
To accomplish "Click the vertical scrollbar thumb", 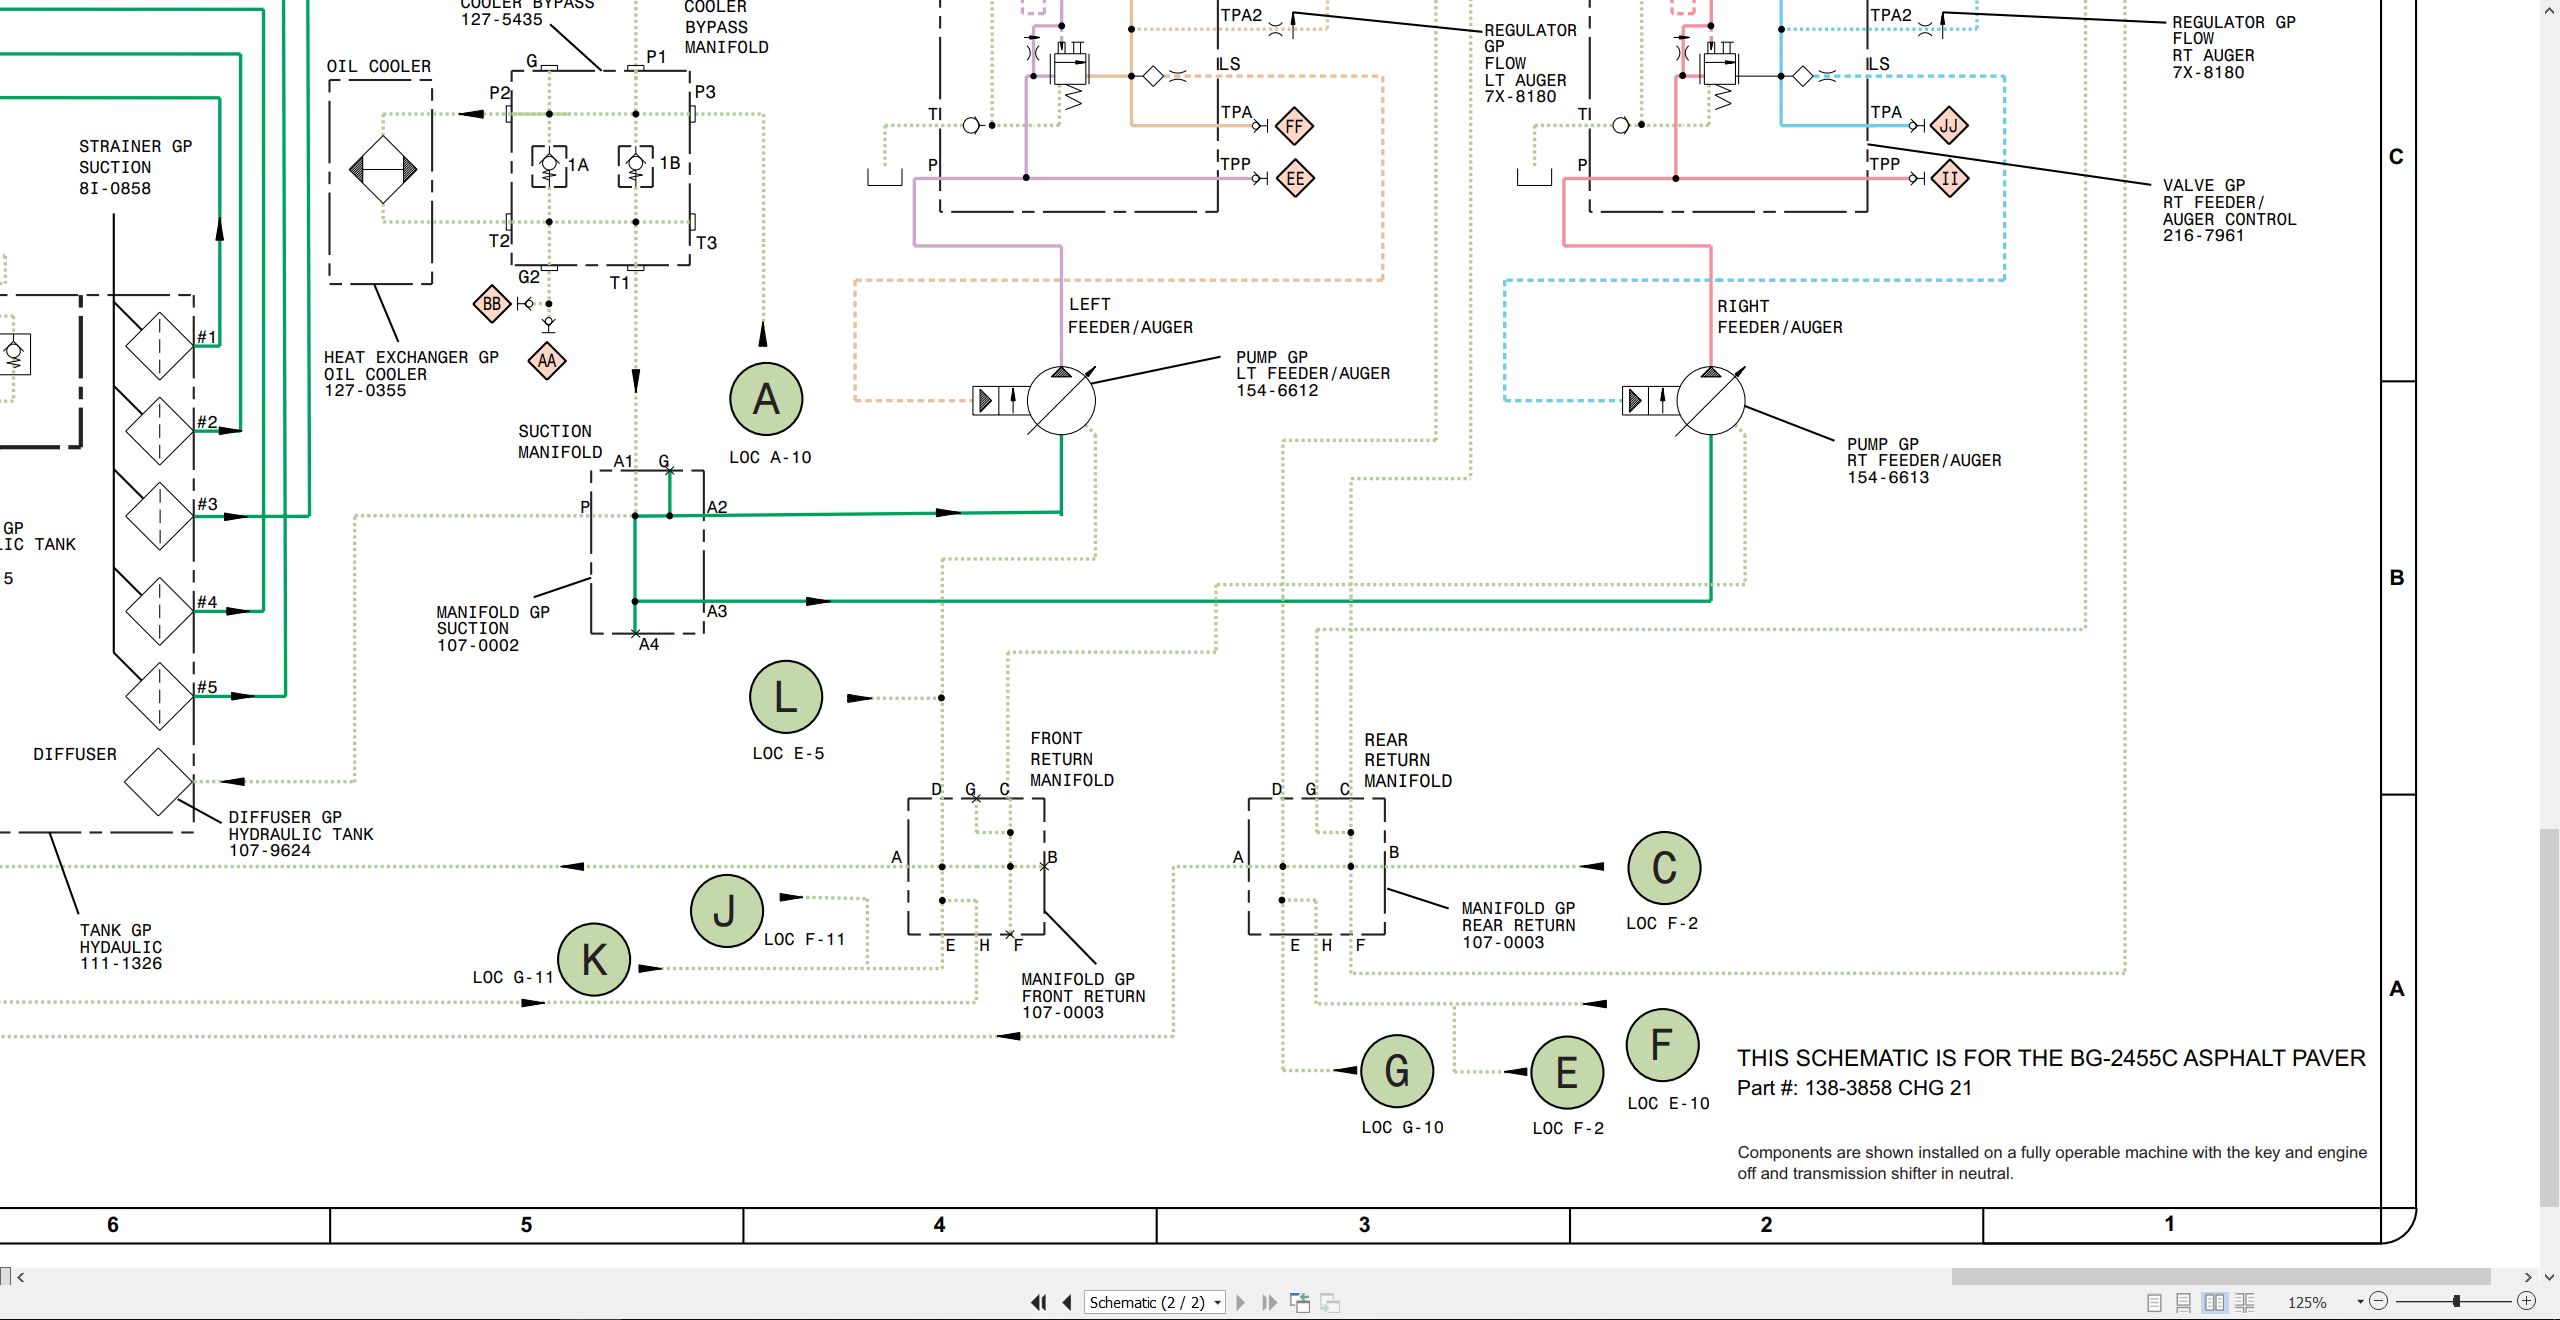I will [2549, 1017].
